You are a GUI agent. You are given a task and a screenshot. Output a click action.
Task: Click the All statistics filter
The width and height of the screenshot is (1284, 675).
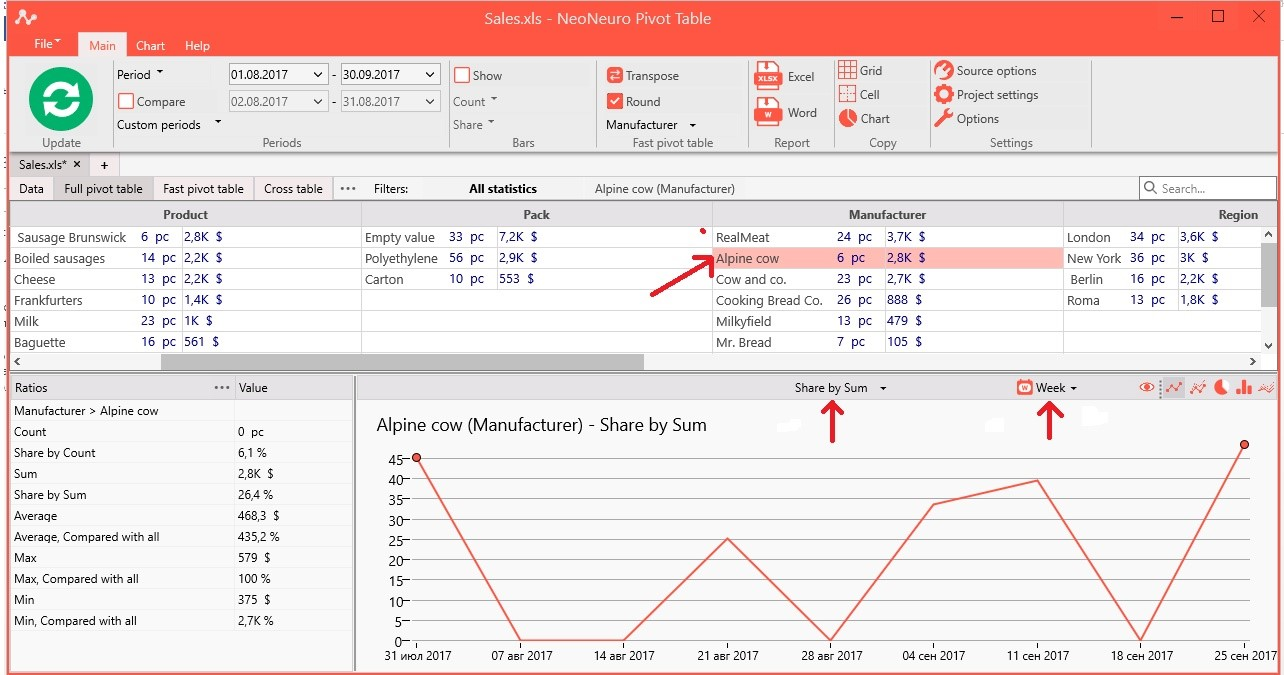pos(503,188)
